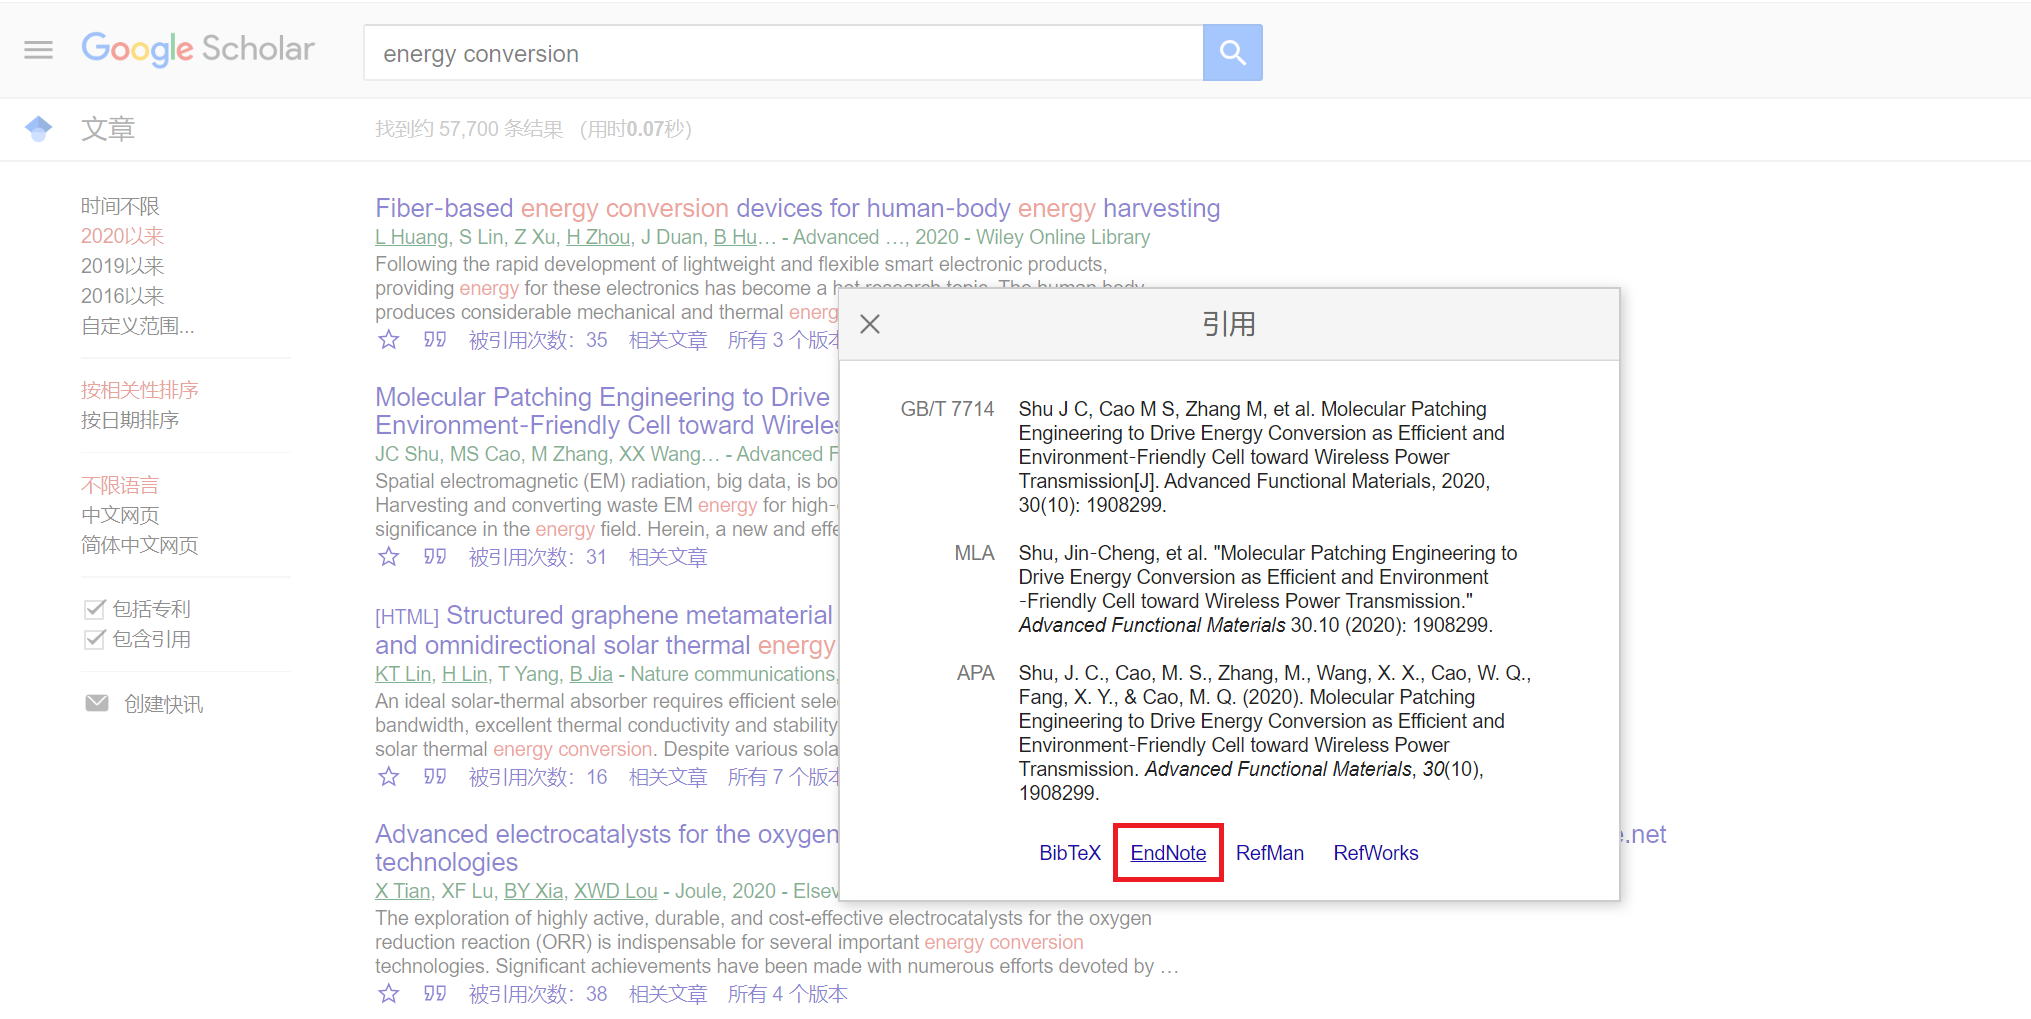Filter results by 2019以来
This screenshot has width=2031, height=1019.
(x=122, y=266)
